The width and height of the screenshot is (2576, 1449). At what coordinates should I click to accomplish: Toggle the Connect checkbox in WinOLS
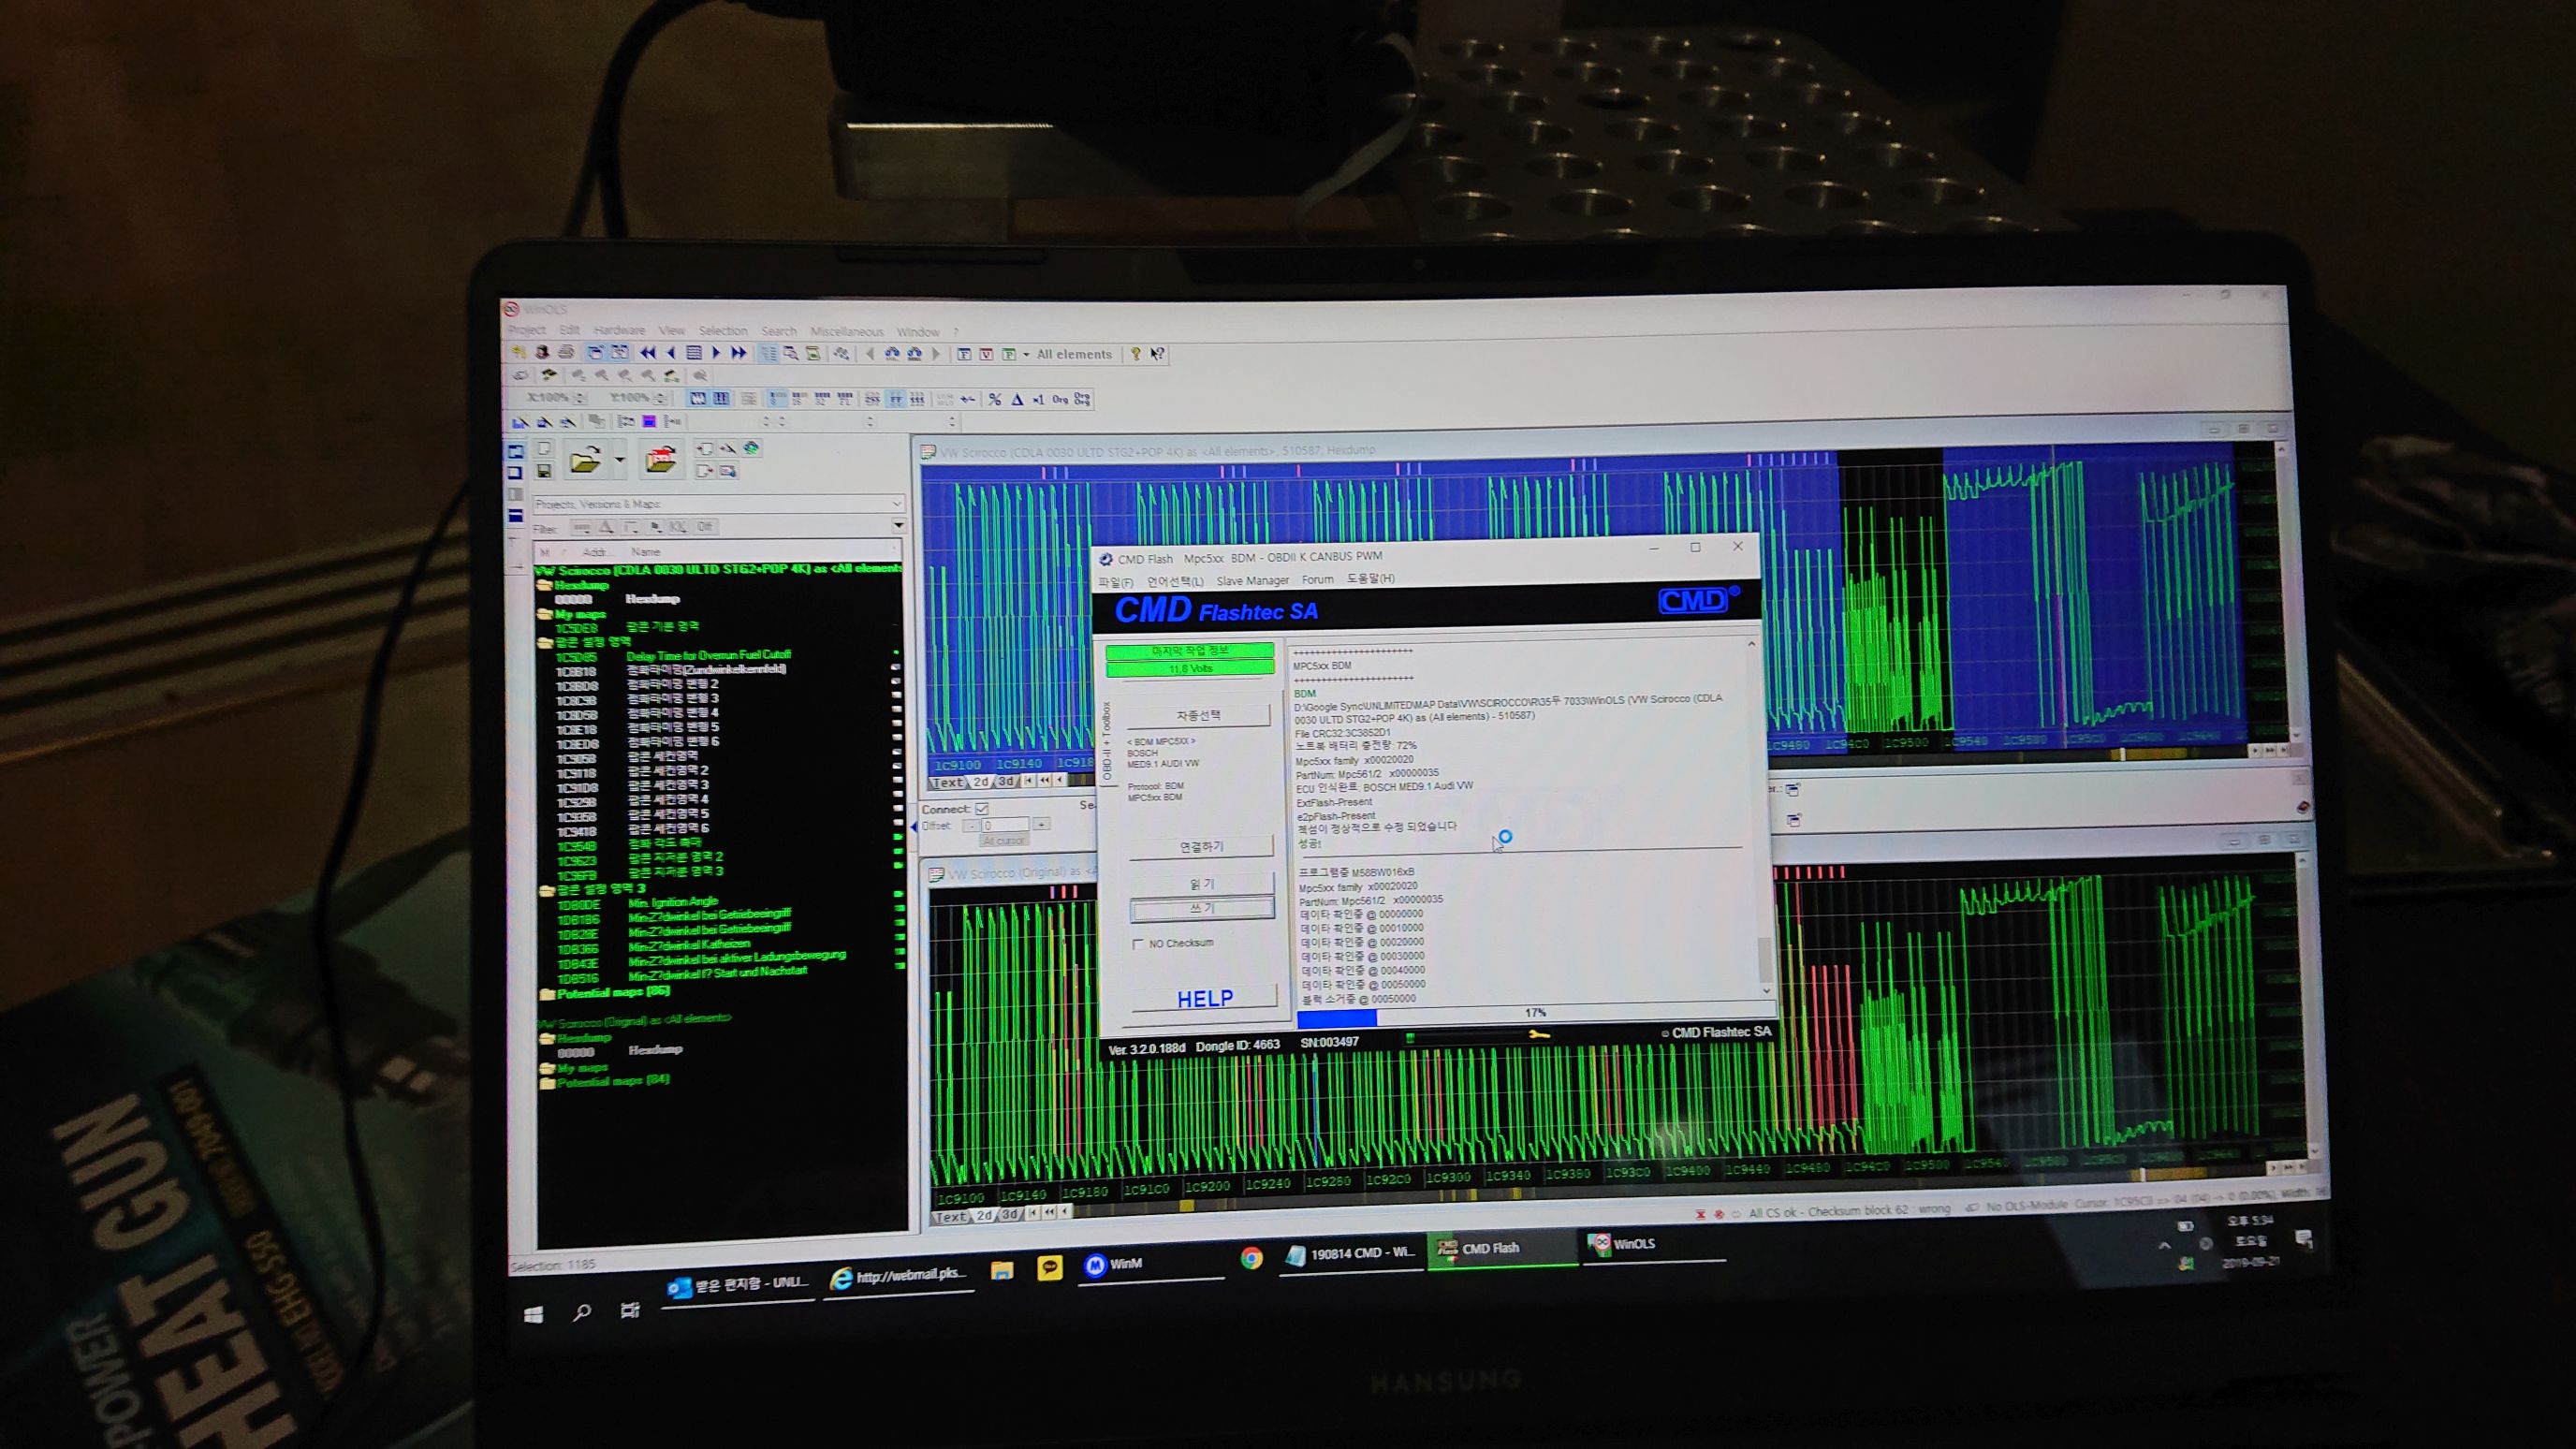click(982, 808)
